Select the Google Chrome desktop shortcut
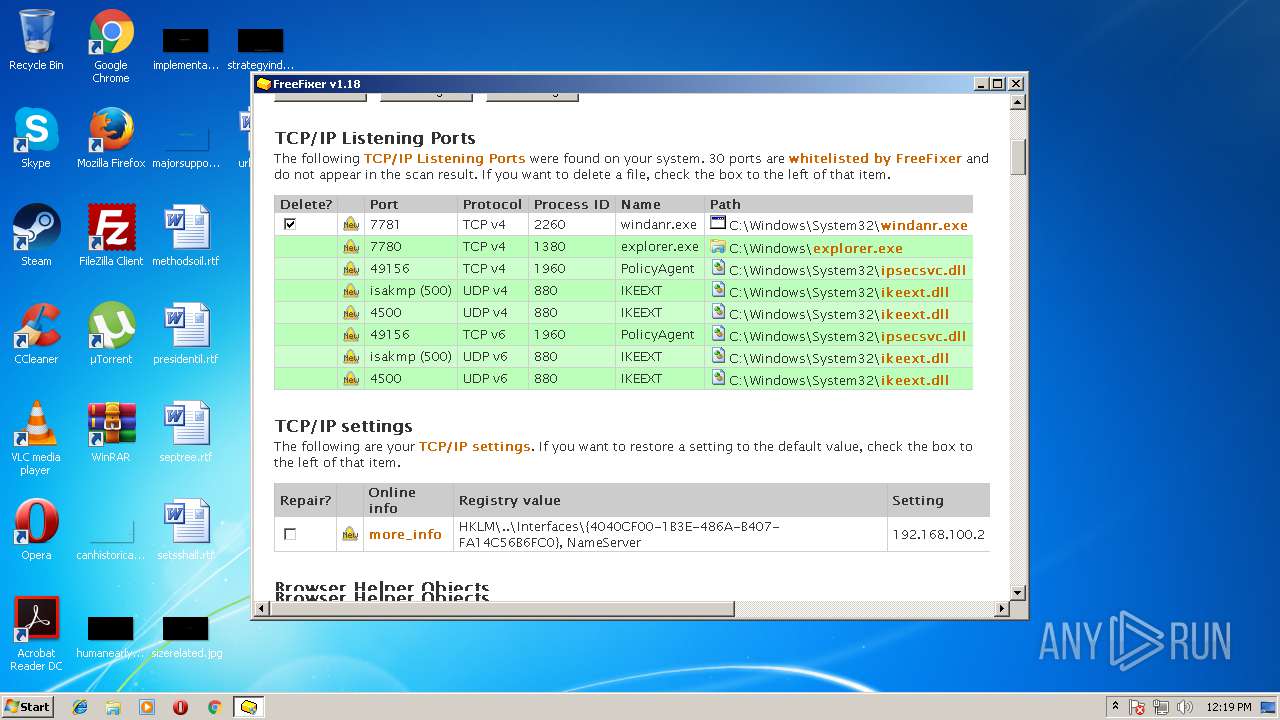This screenshot has width=1280, height=720. pos(111,46)
